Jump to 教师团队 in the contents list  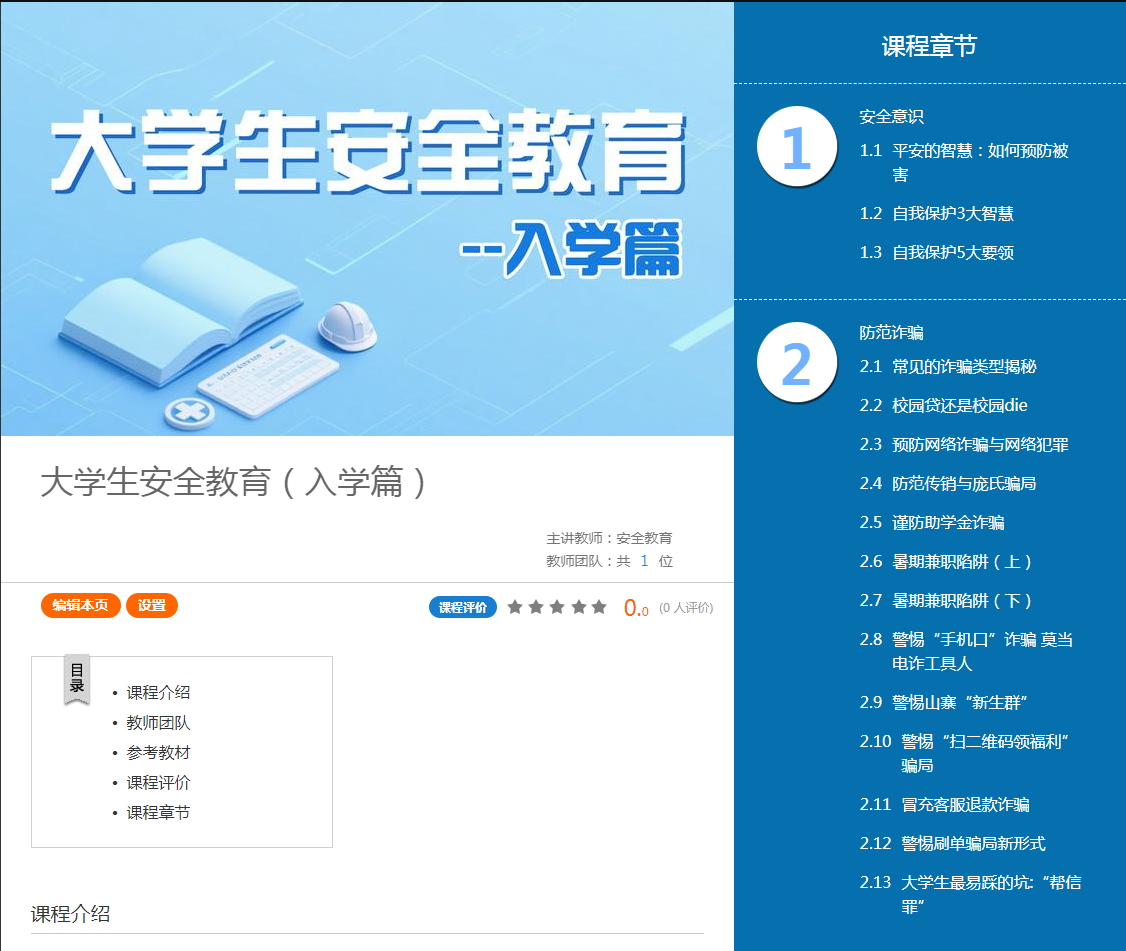coord(158,722)
